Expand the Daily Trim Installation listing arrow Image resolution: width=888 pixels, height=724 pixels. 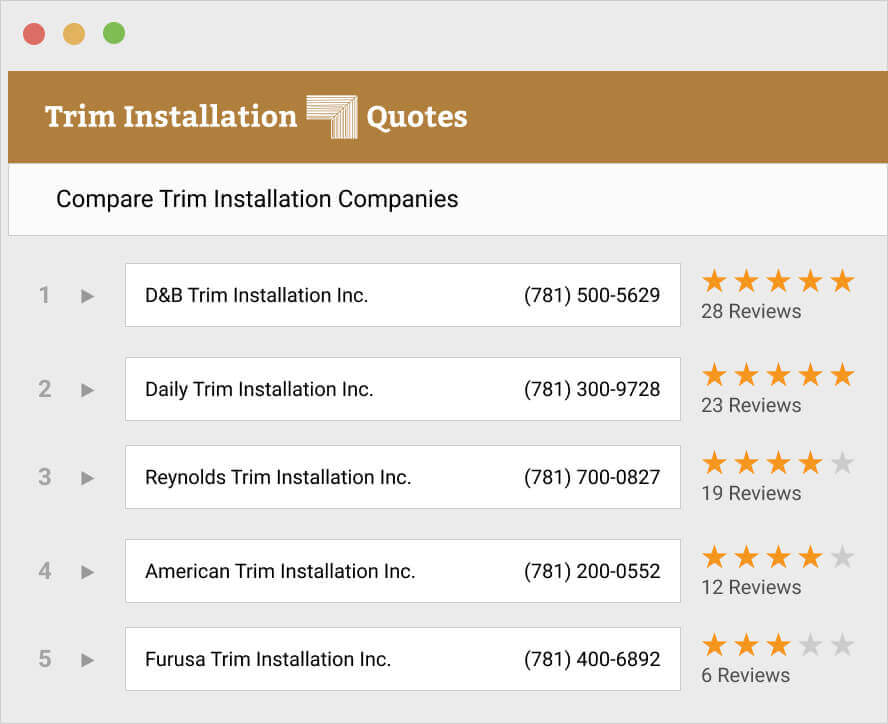pos(86,389)
